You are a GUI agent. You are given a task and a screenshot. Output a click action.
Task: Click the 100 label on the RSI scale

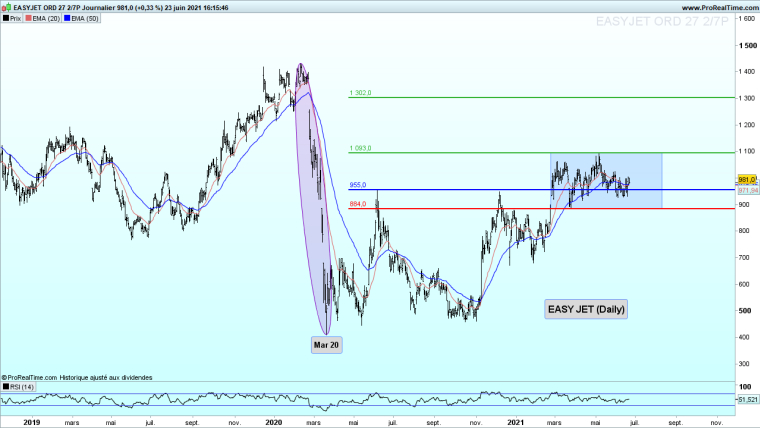click(745, 387)
